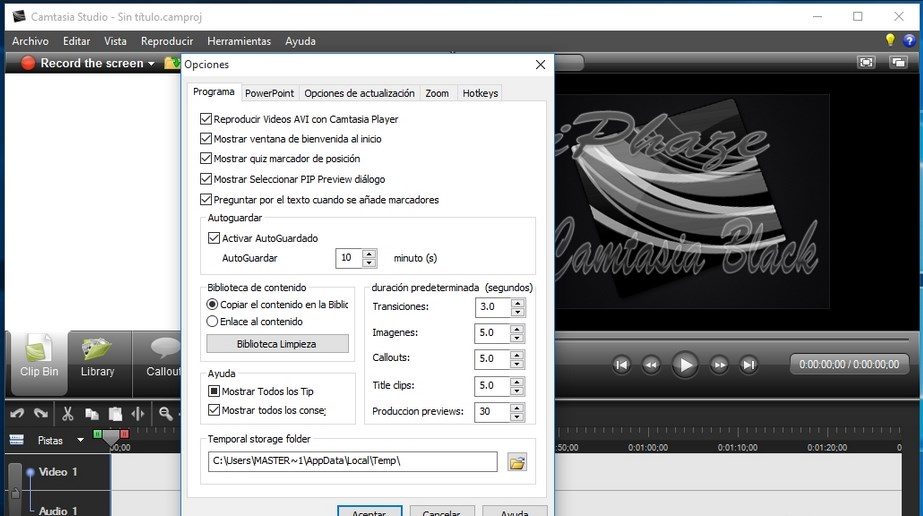Open the Reproducir menu

pos(167,41)
